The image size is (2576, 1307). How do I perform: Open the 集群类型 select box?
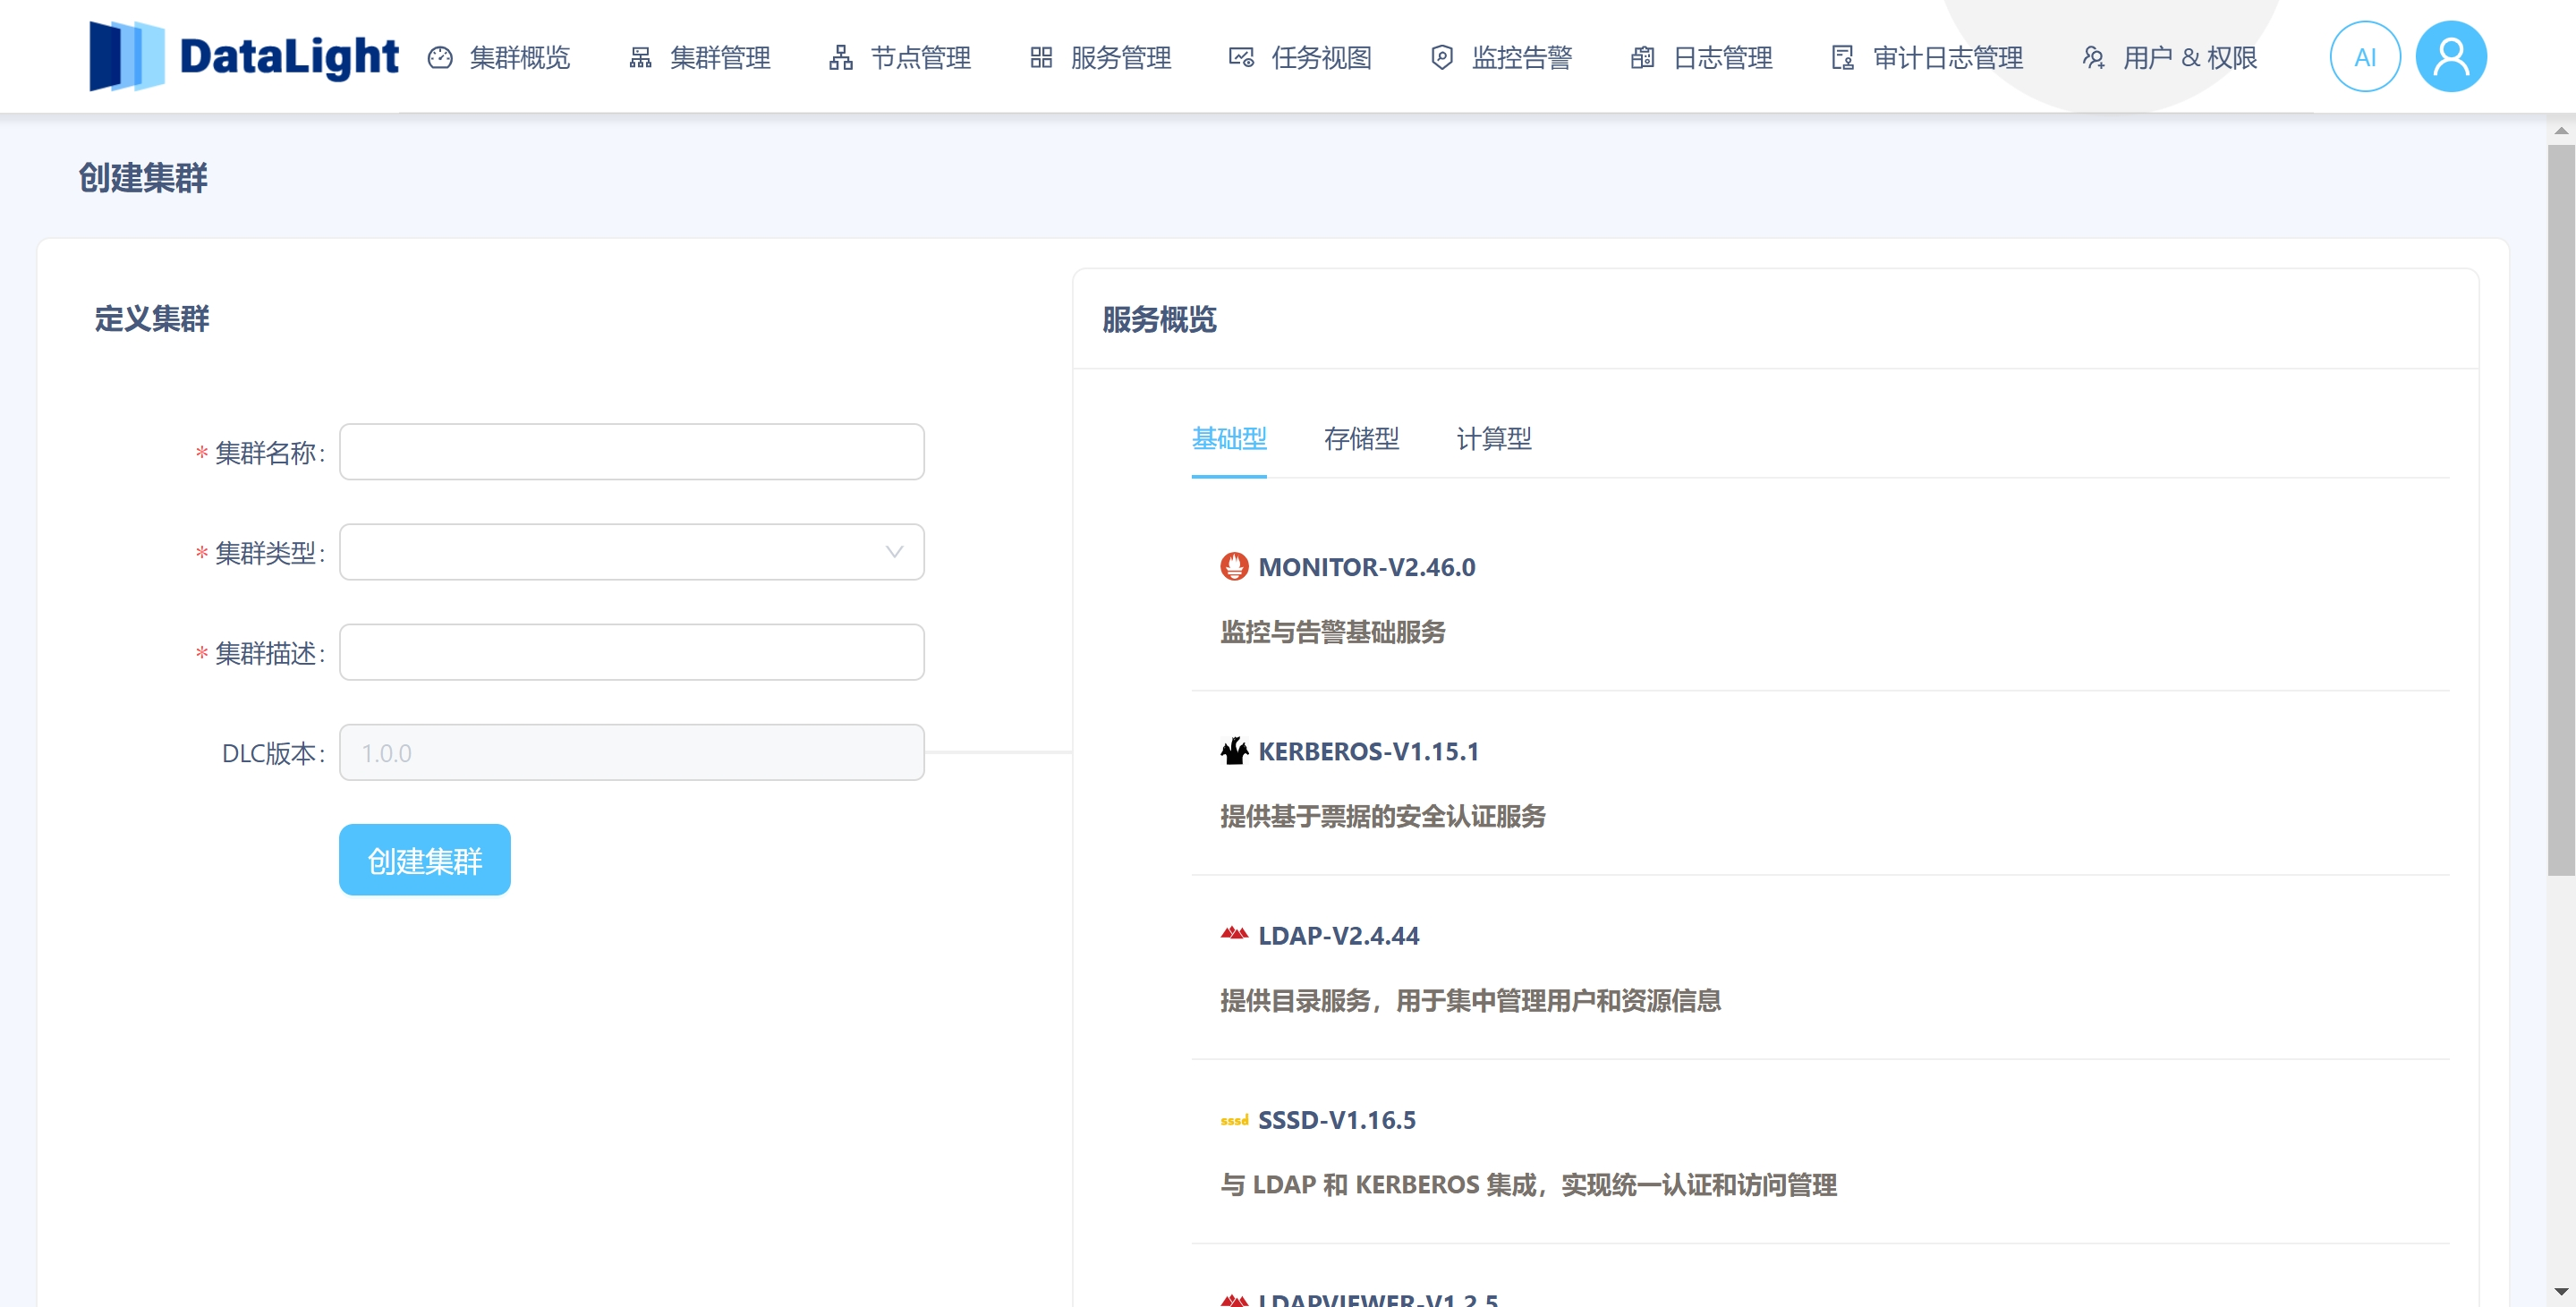pyautogui.click(x=610, y=552)
